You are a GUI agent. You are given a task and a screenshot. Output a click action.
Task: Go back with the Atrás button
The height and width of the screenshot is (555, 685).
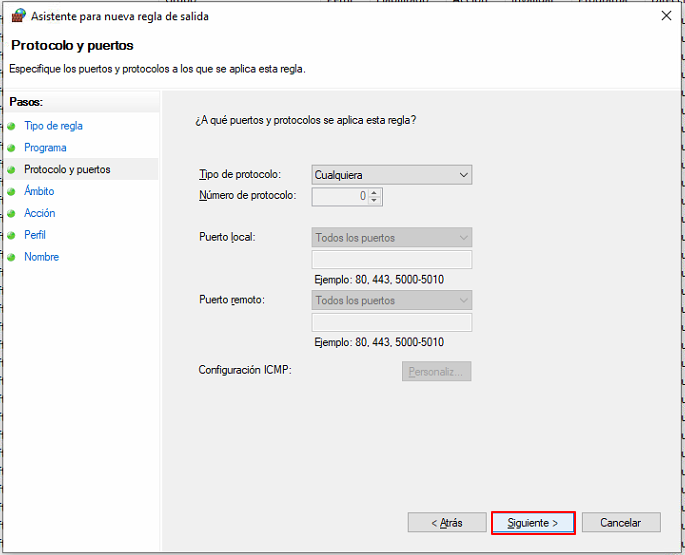pos(447,523)
